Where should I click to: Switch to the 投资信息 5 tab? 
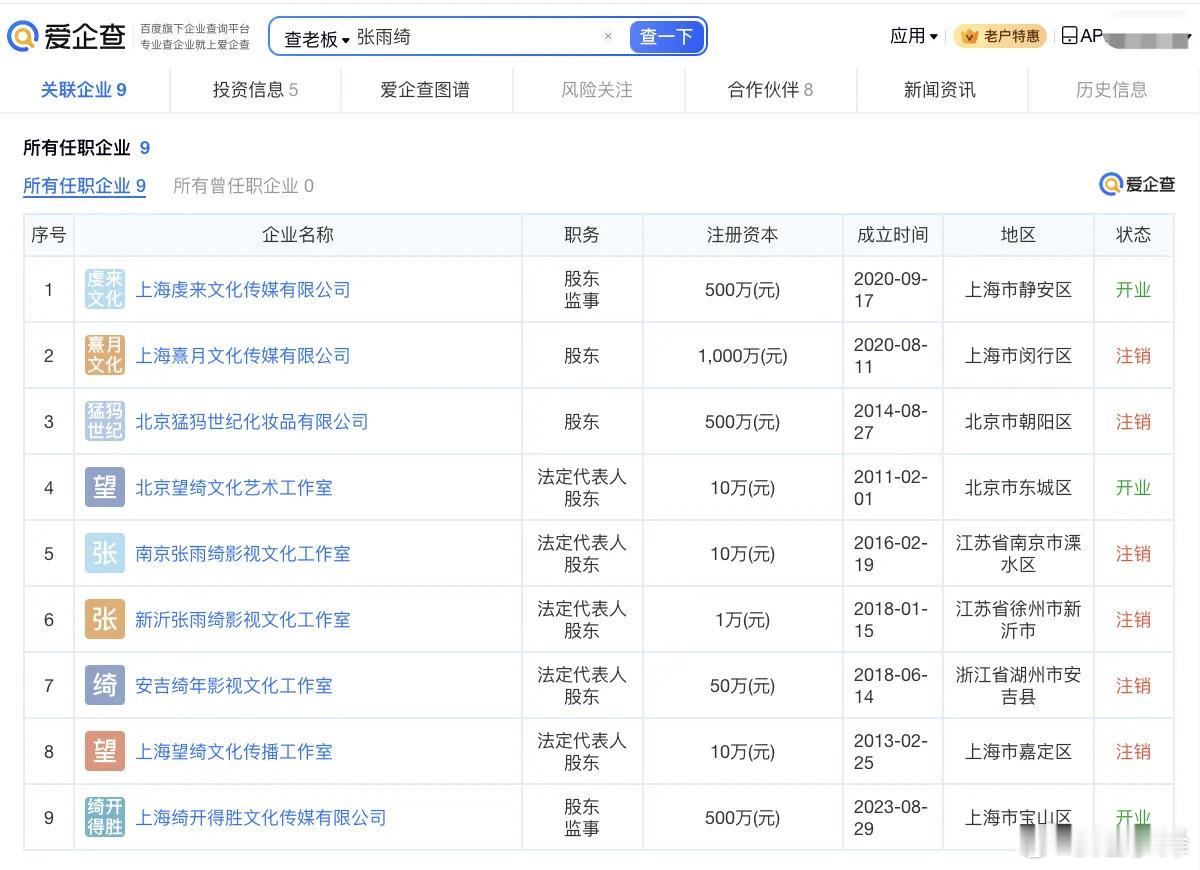click(255, 90)
